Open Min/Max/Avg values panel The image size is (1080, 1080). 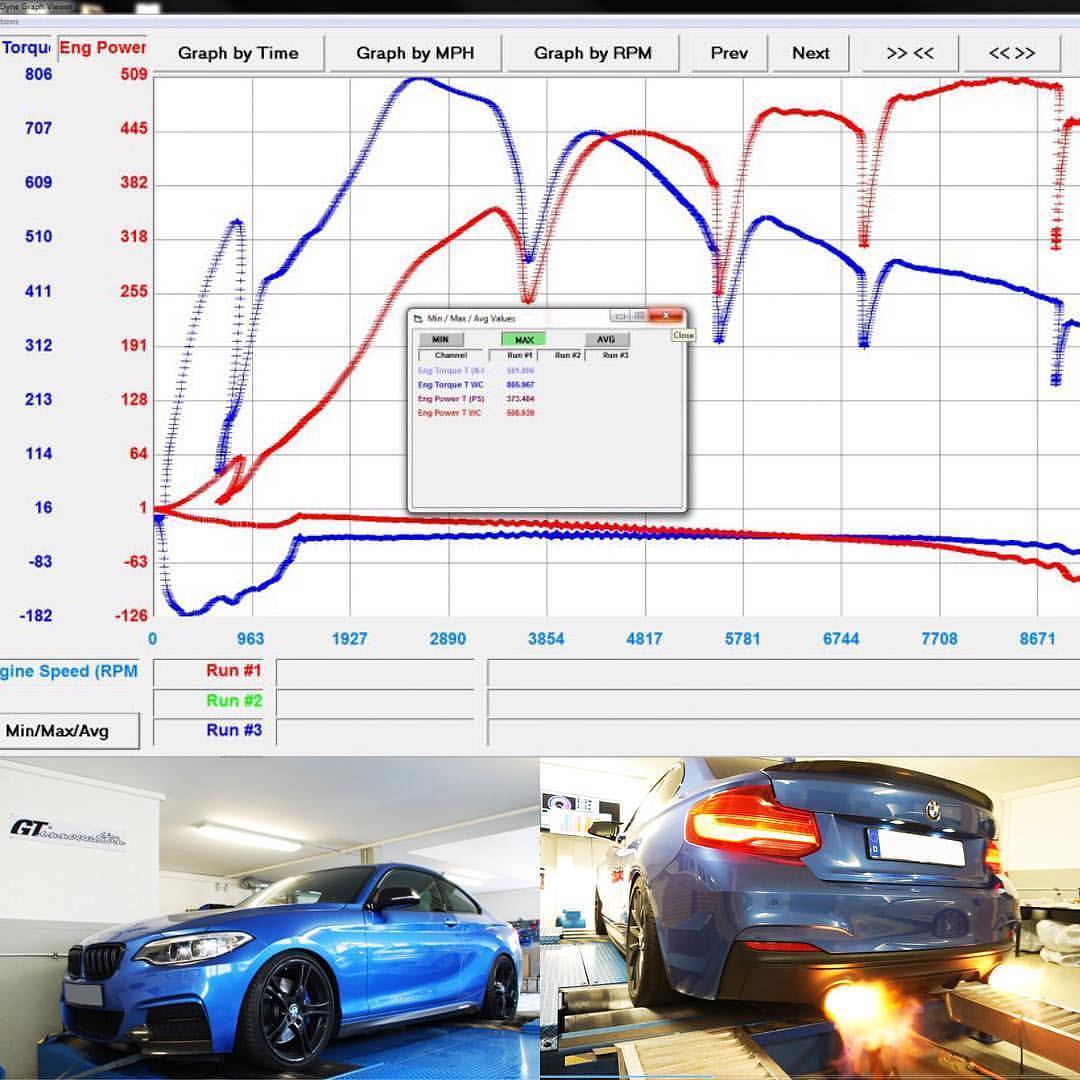coord(70,731)
